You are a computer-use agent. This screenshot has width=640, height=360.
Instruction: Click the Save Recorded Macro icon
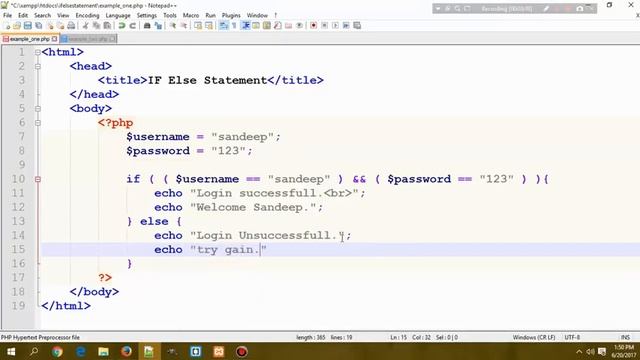(x=357, y=26)
